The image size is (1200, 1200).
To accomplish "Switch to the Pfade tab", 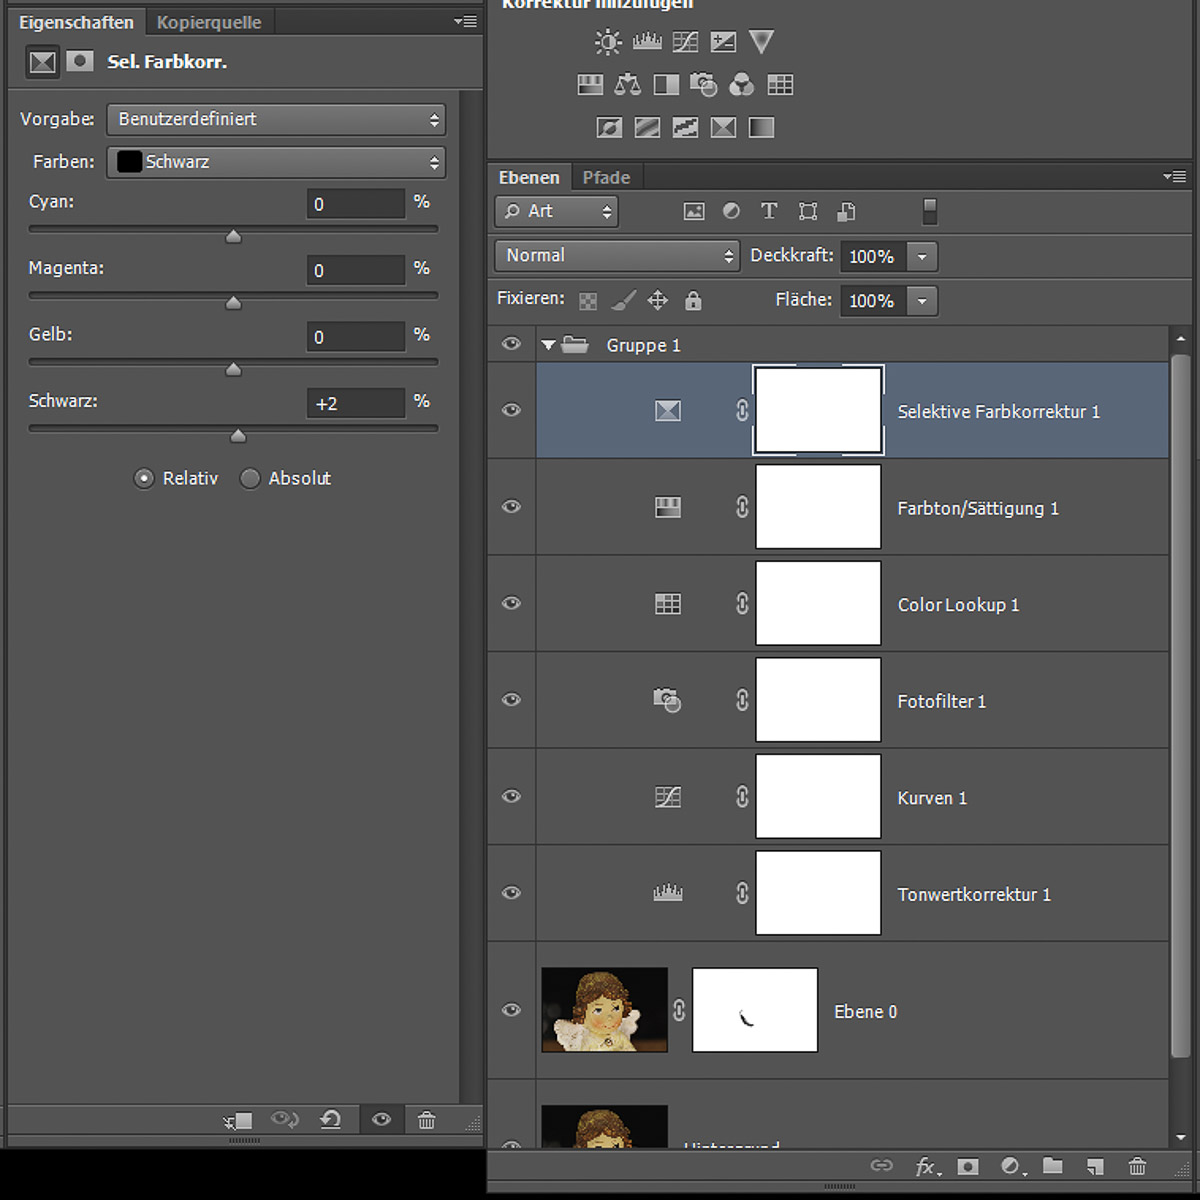I will (606, 178).
